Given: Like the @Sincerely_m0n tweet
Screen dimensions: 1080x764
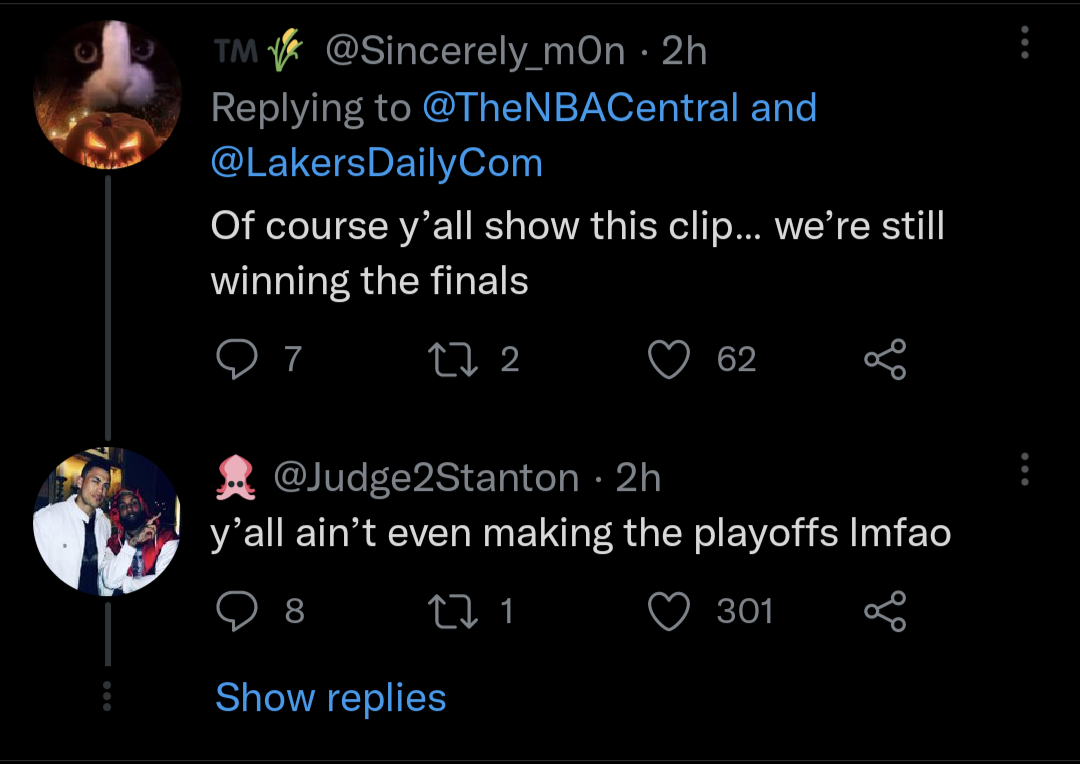Looking at the screenshot, I should [671, 359].
